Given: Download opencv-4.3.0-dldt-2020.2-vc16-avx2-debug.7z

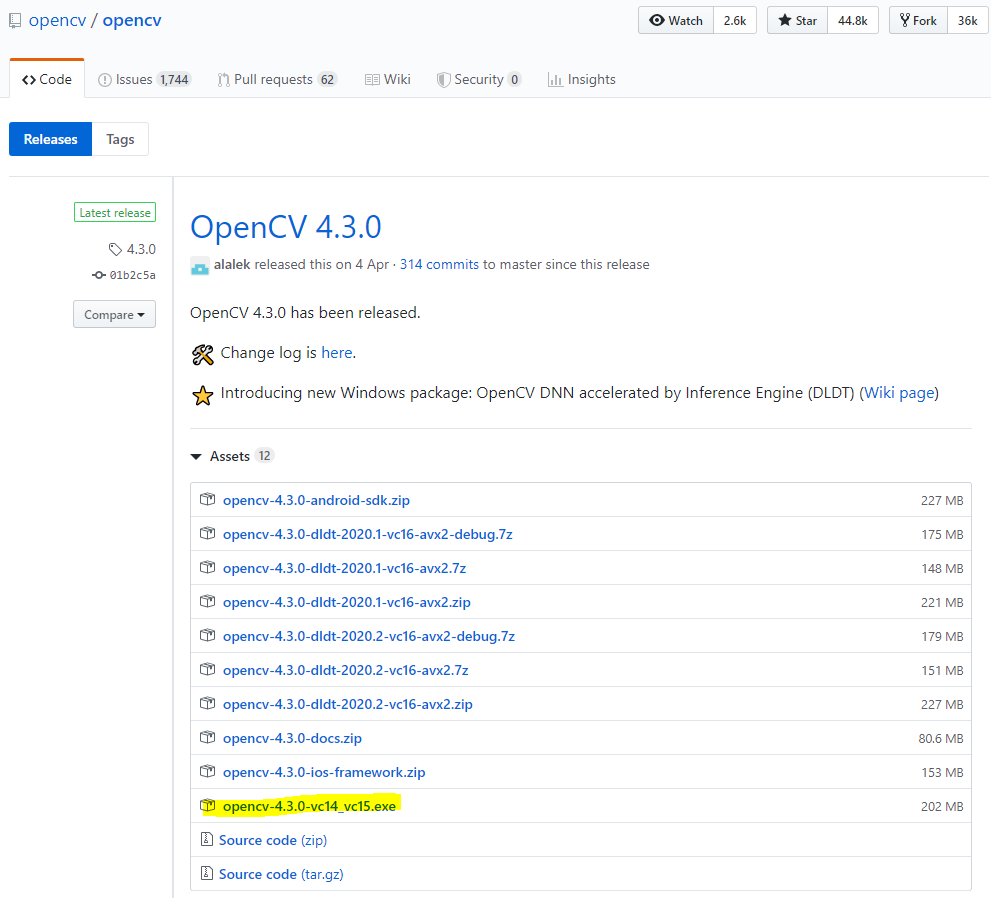Looking at the screenshot, I should pyautogui.click(x=369, y=636).
